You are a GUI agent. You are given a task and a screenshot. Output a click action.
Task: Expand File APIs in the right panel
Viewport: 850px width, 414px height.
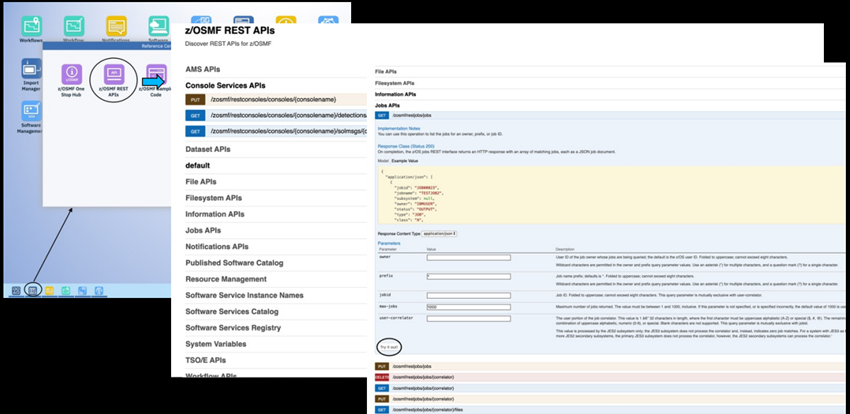tap(386, 72)
